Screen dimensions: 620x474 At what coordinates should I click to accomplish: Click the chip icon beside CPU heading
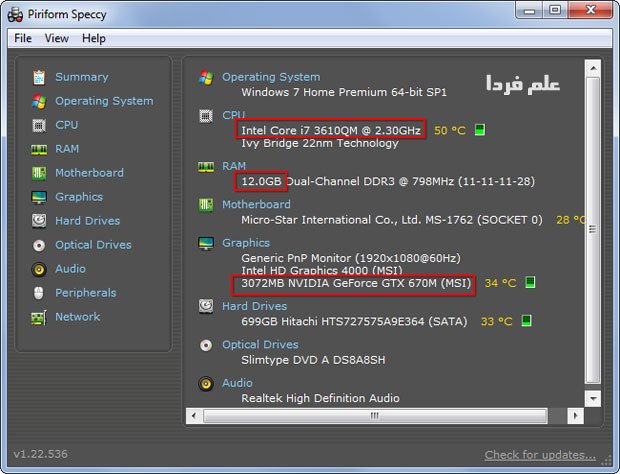[206, 116]
